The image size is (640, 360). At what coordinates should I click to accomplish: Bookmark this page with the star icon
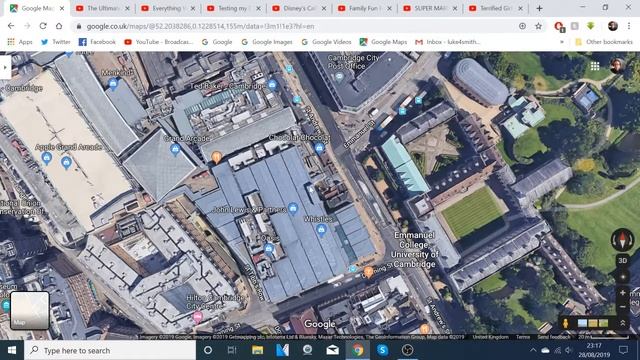point(538,26)
